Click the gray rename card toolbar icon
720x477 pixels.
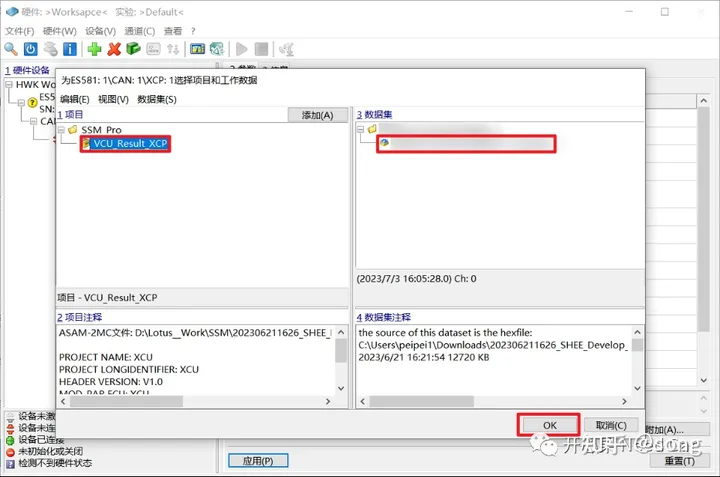click(153, 49)
